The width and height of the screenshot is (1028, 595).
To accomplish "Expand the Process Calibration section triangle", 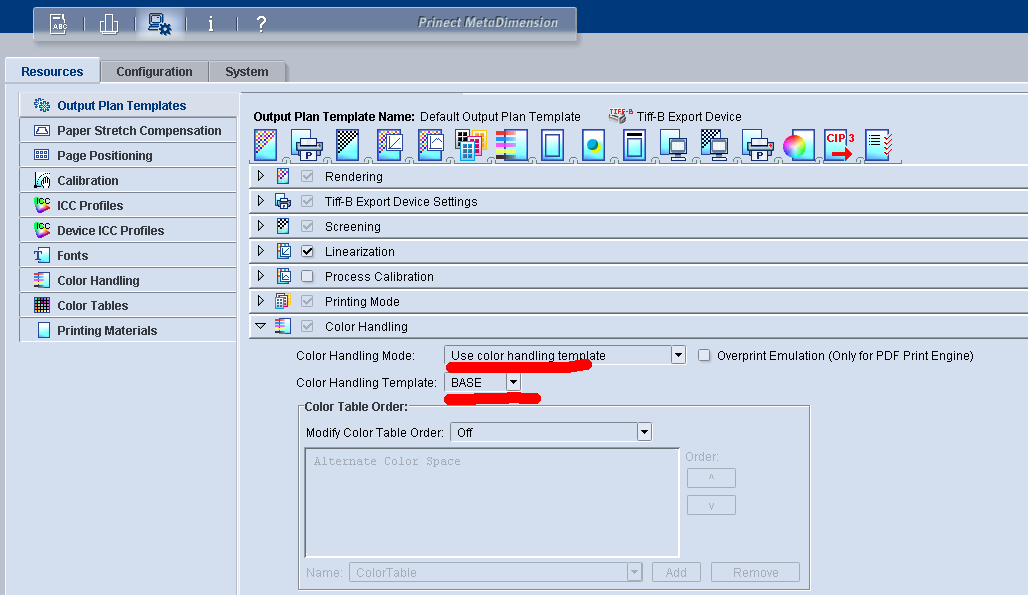I will tap(260, 275).
